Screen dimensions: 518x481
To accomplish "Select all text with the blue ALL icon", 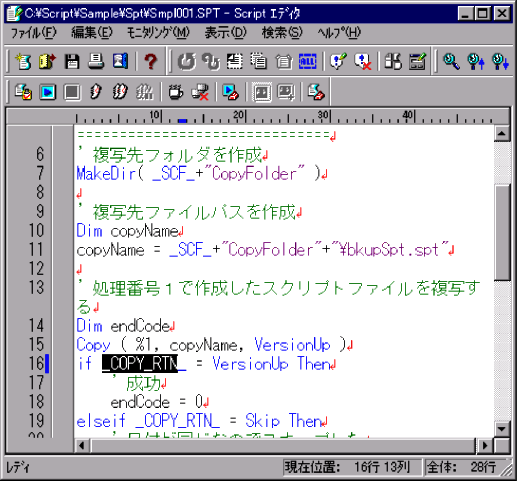I will [307, 61].
